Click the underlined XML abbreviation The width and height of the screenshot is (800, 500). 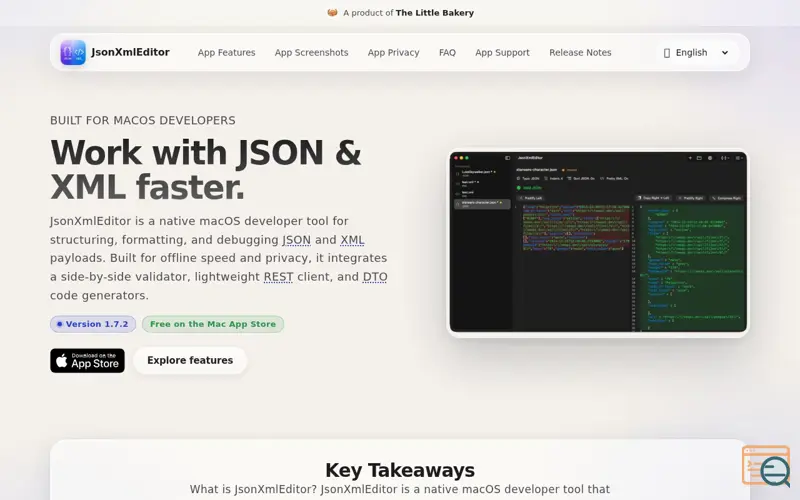coord(353,240)
